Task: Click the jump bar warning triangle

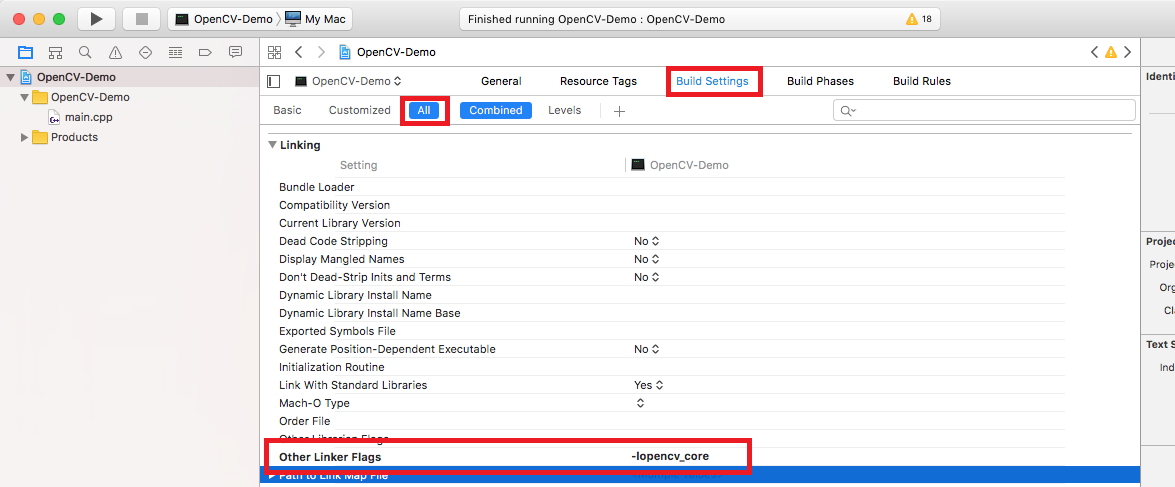Action: pyautogui.click(x=1111, y=52)
